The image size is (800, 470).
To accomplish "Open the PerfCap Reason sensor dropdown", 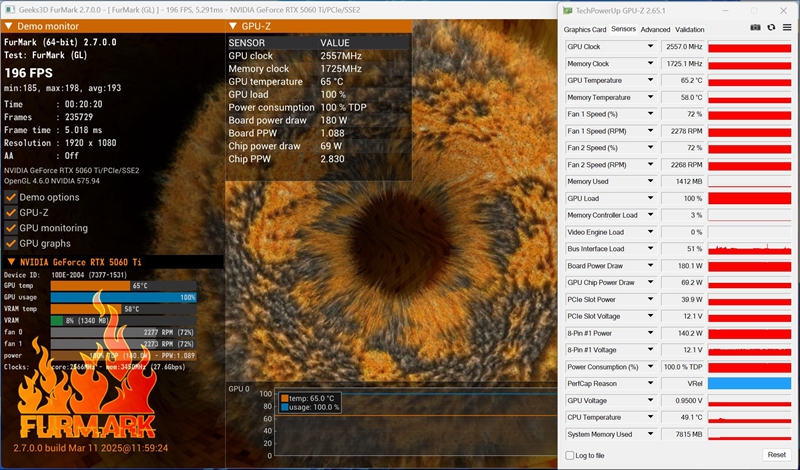I will point(652,383).
